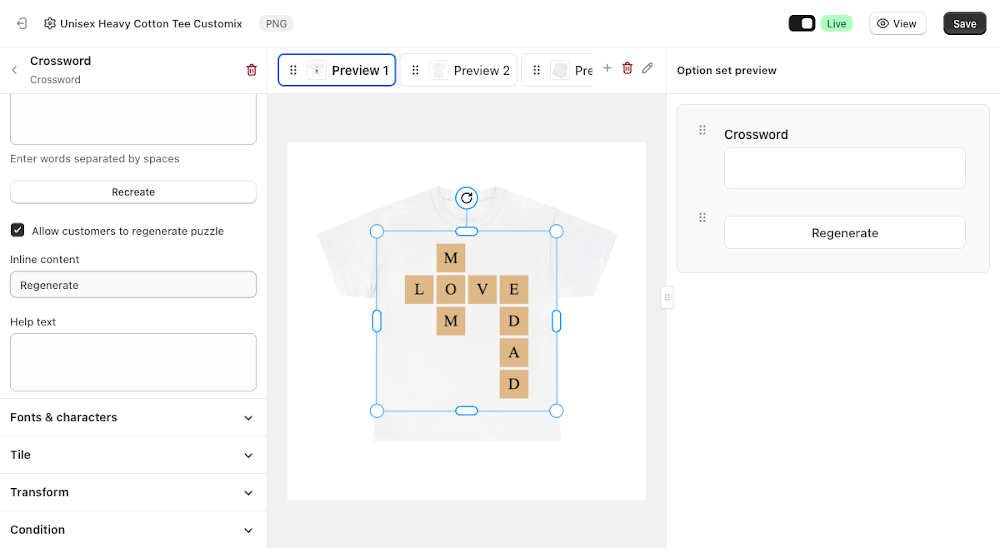The width and height of the screenshot is (1000, 548).
Task: Click the left middle resize handle
Action: pos(377,321)
